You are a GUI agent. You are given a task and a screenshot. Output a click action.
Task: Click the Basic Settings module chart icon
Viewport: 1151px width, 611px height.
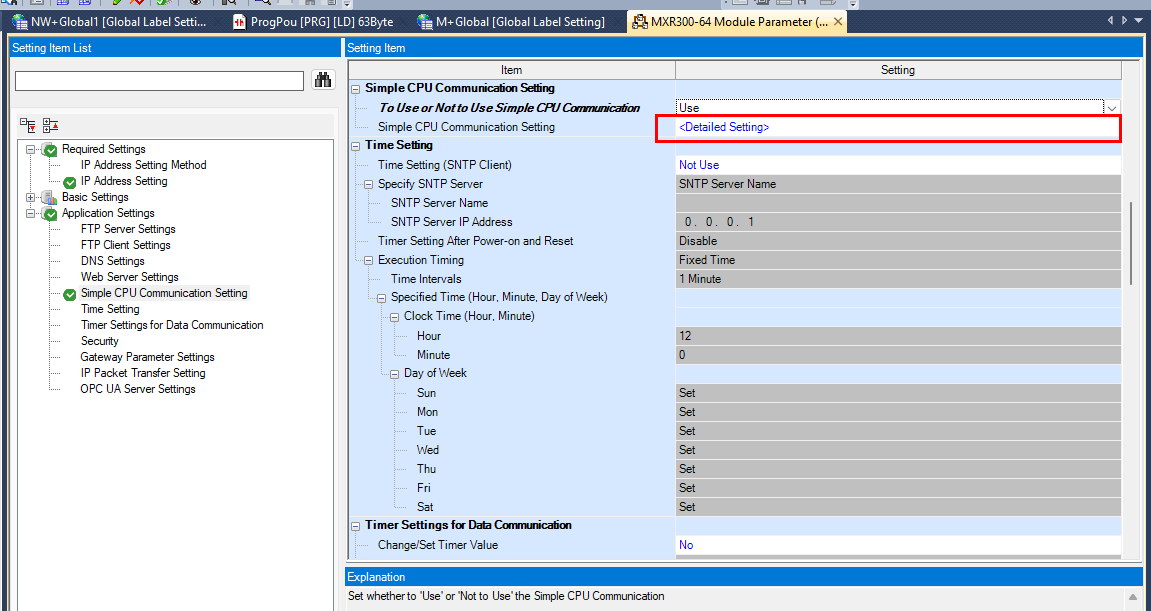click(49, 198)
